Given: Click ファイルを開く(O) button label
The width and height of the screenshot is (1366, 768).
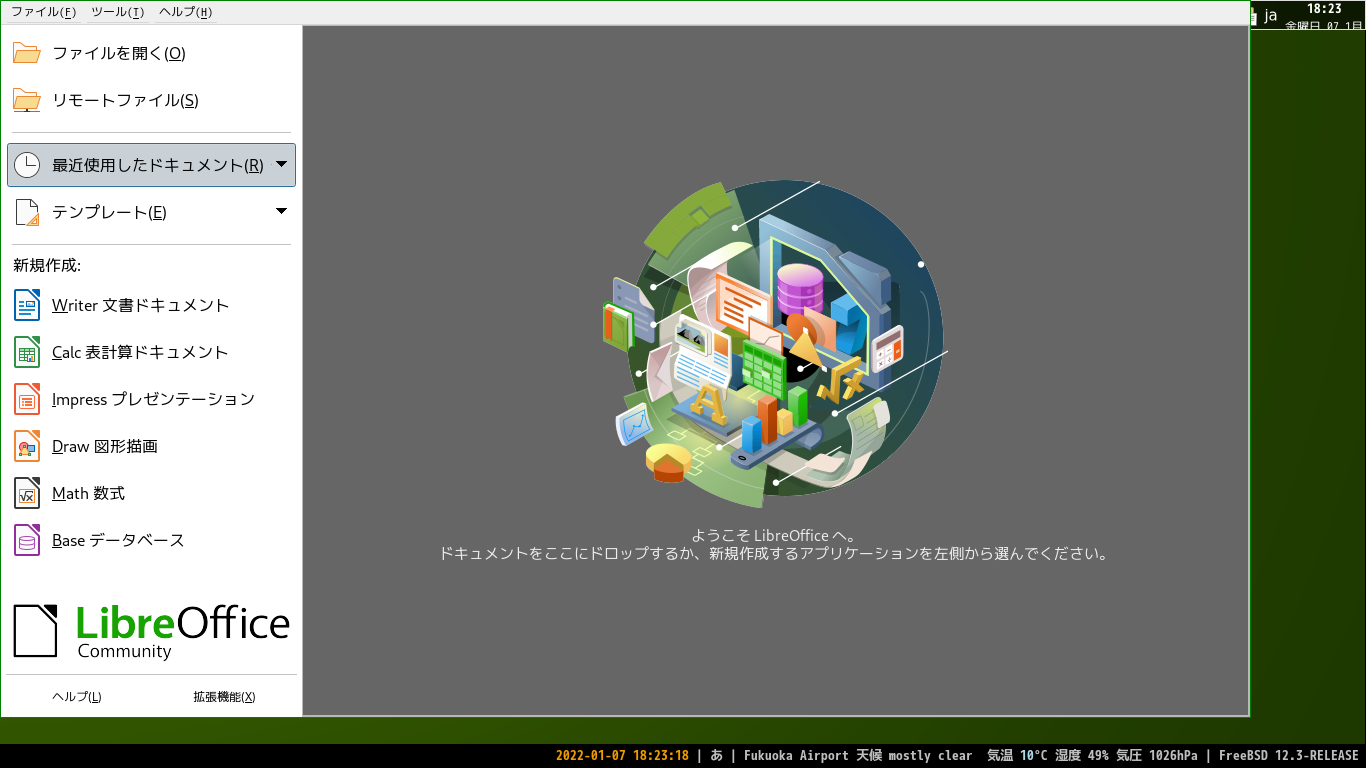Looking at the screenshot, I should (119, 53).
